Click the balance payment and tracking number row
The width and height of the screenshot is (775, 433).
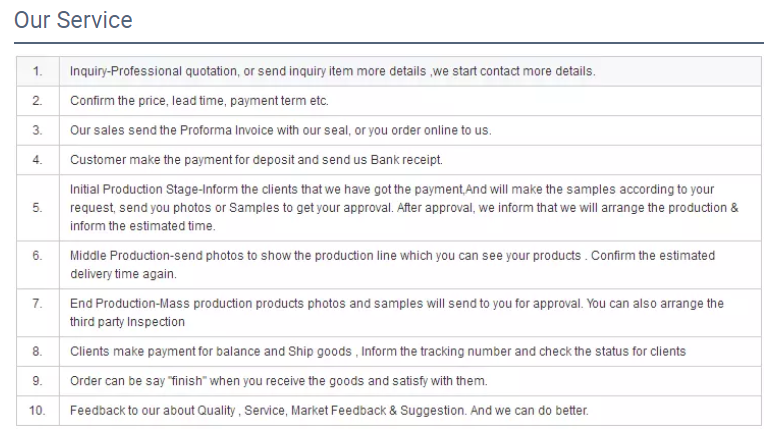point(378,351)
